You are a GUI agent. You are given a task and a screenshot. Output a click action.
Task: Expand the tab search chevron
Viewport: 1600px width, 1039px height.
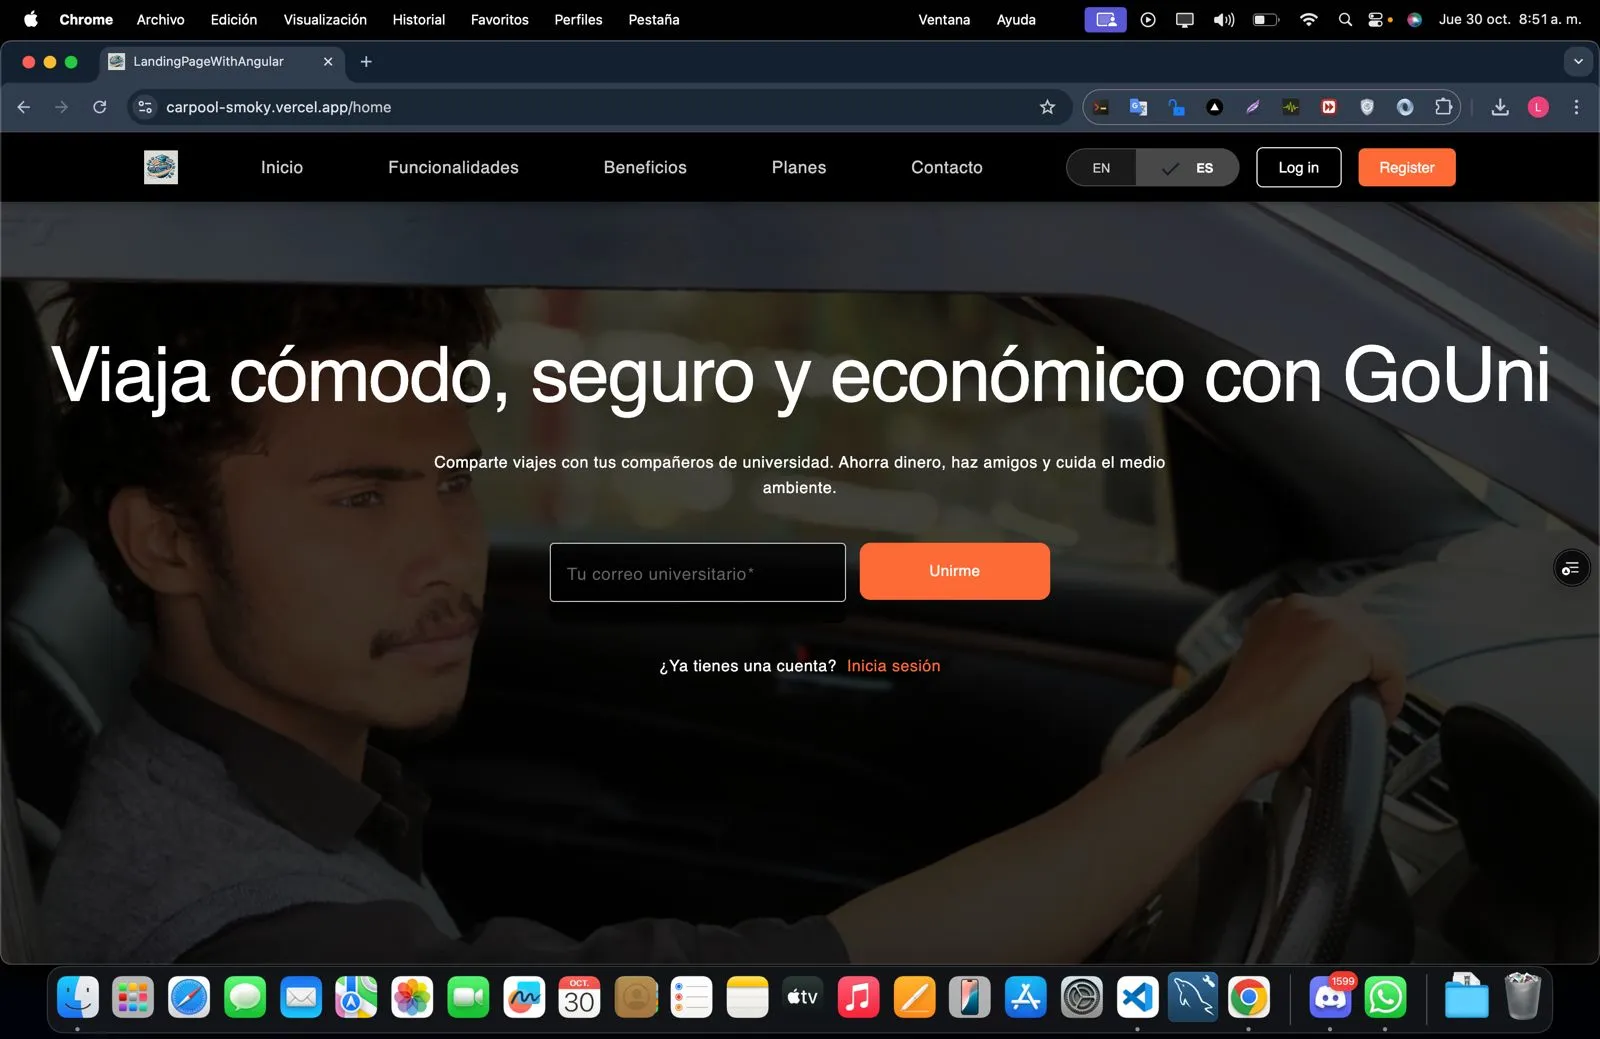(1578, 61)
